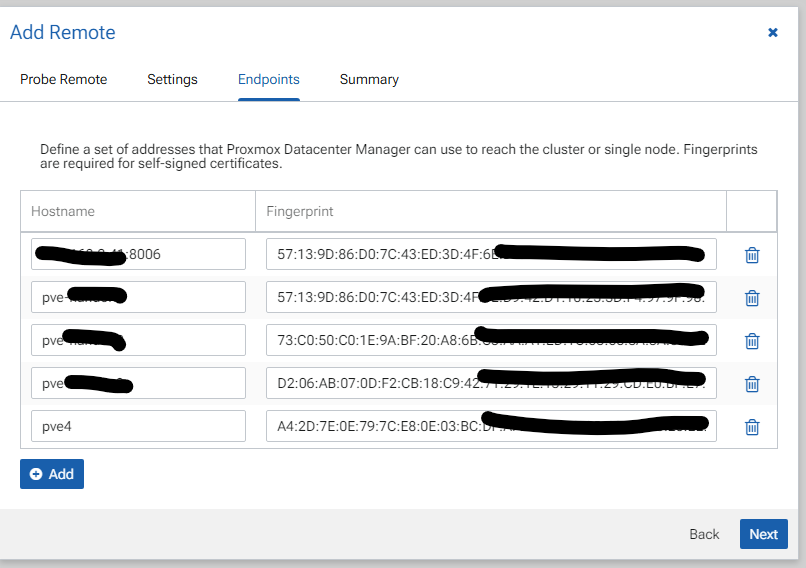806x568 pixels.
Task: Remove the endpoint with fingerprint 73:C0:50
Action: pos(752,340)
